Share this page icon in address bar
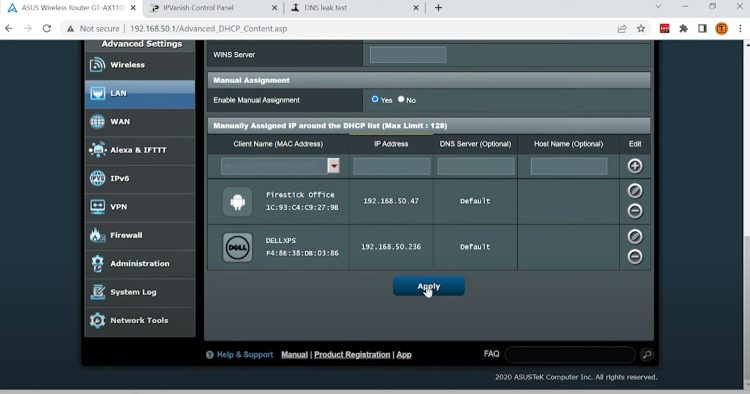 [x=622, y=29]
